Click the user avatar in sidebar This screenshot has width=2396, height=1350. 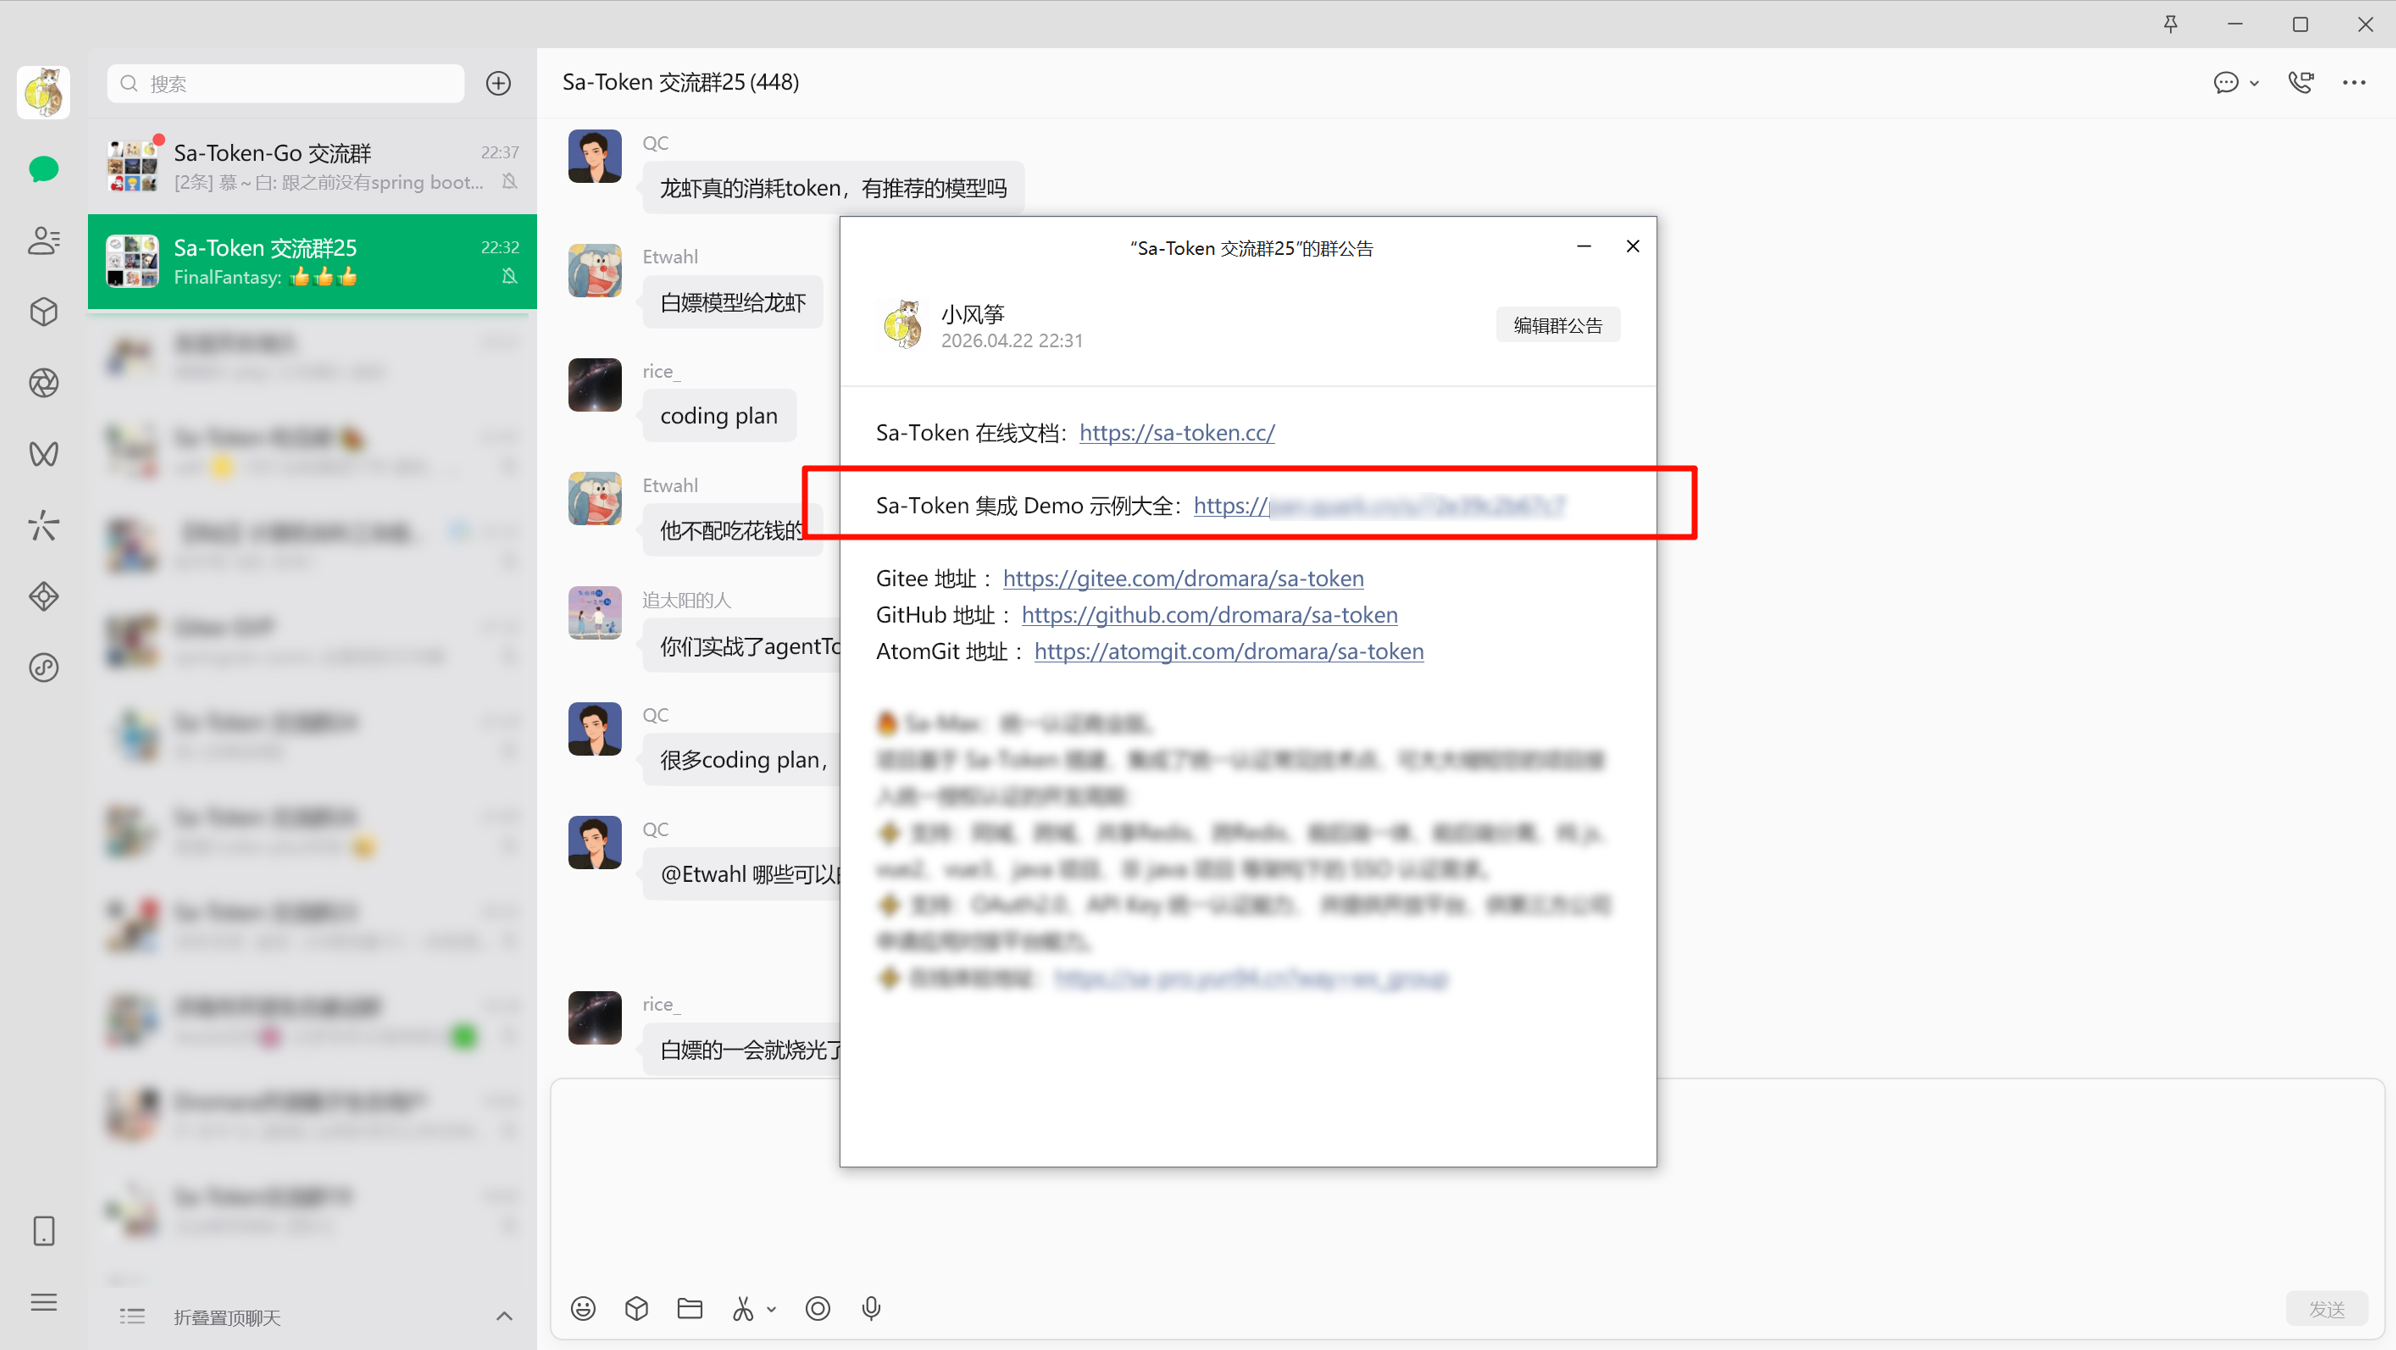[x=43, y=92]
